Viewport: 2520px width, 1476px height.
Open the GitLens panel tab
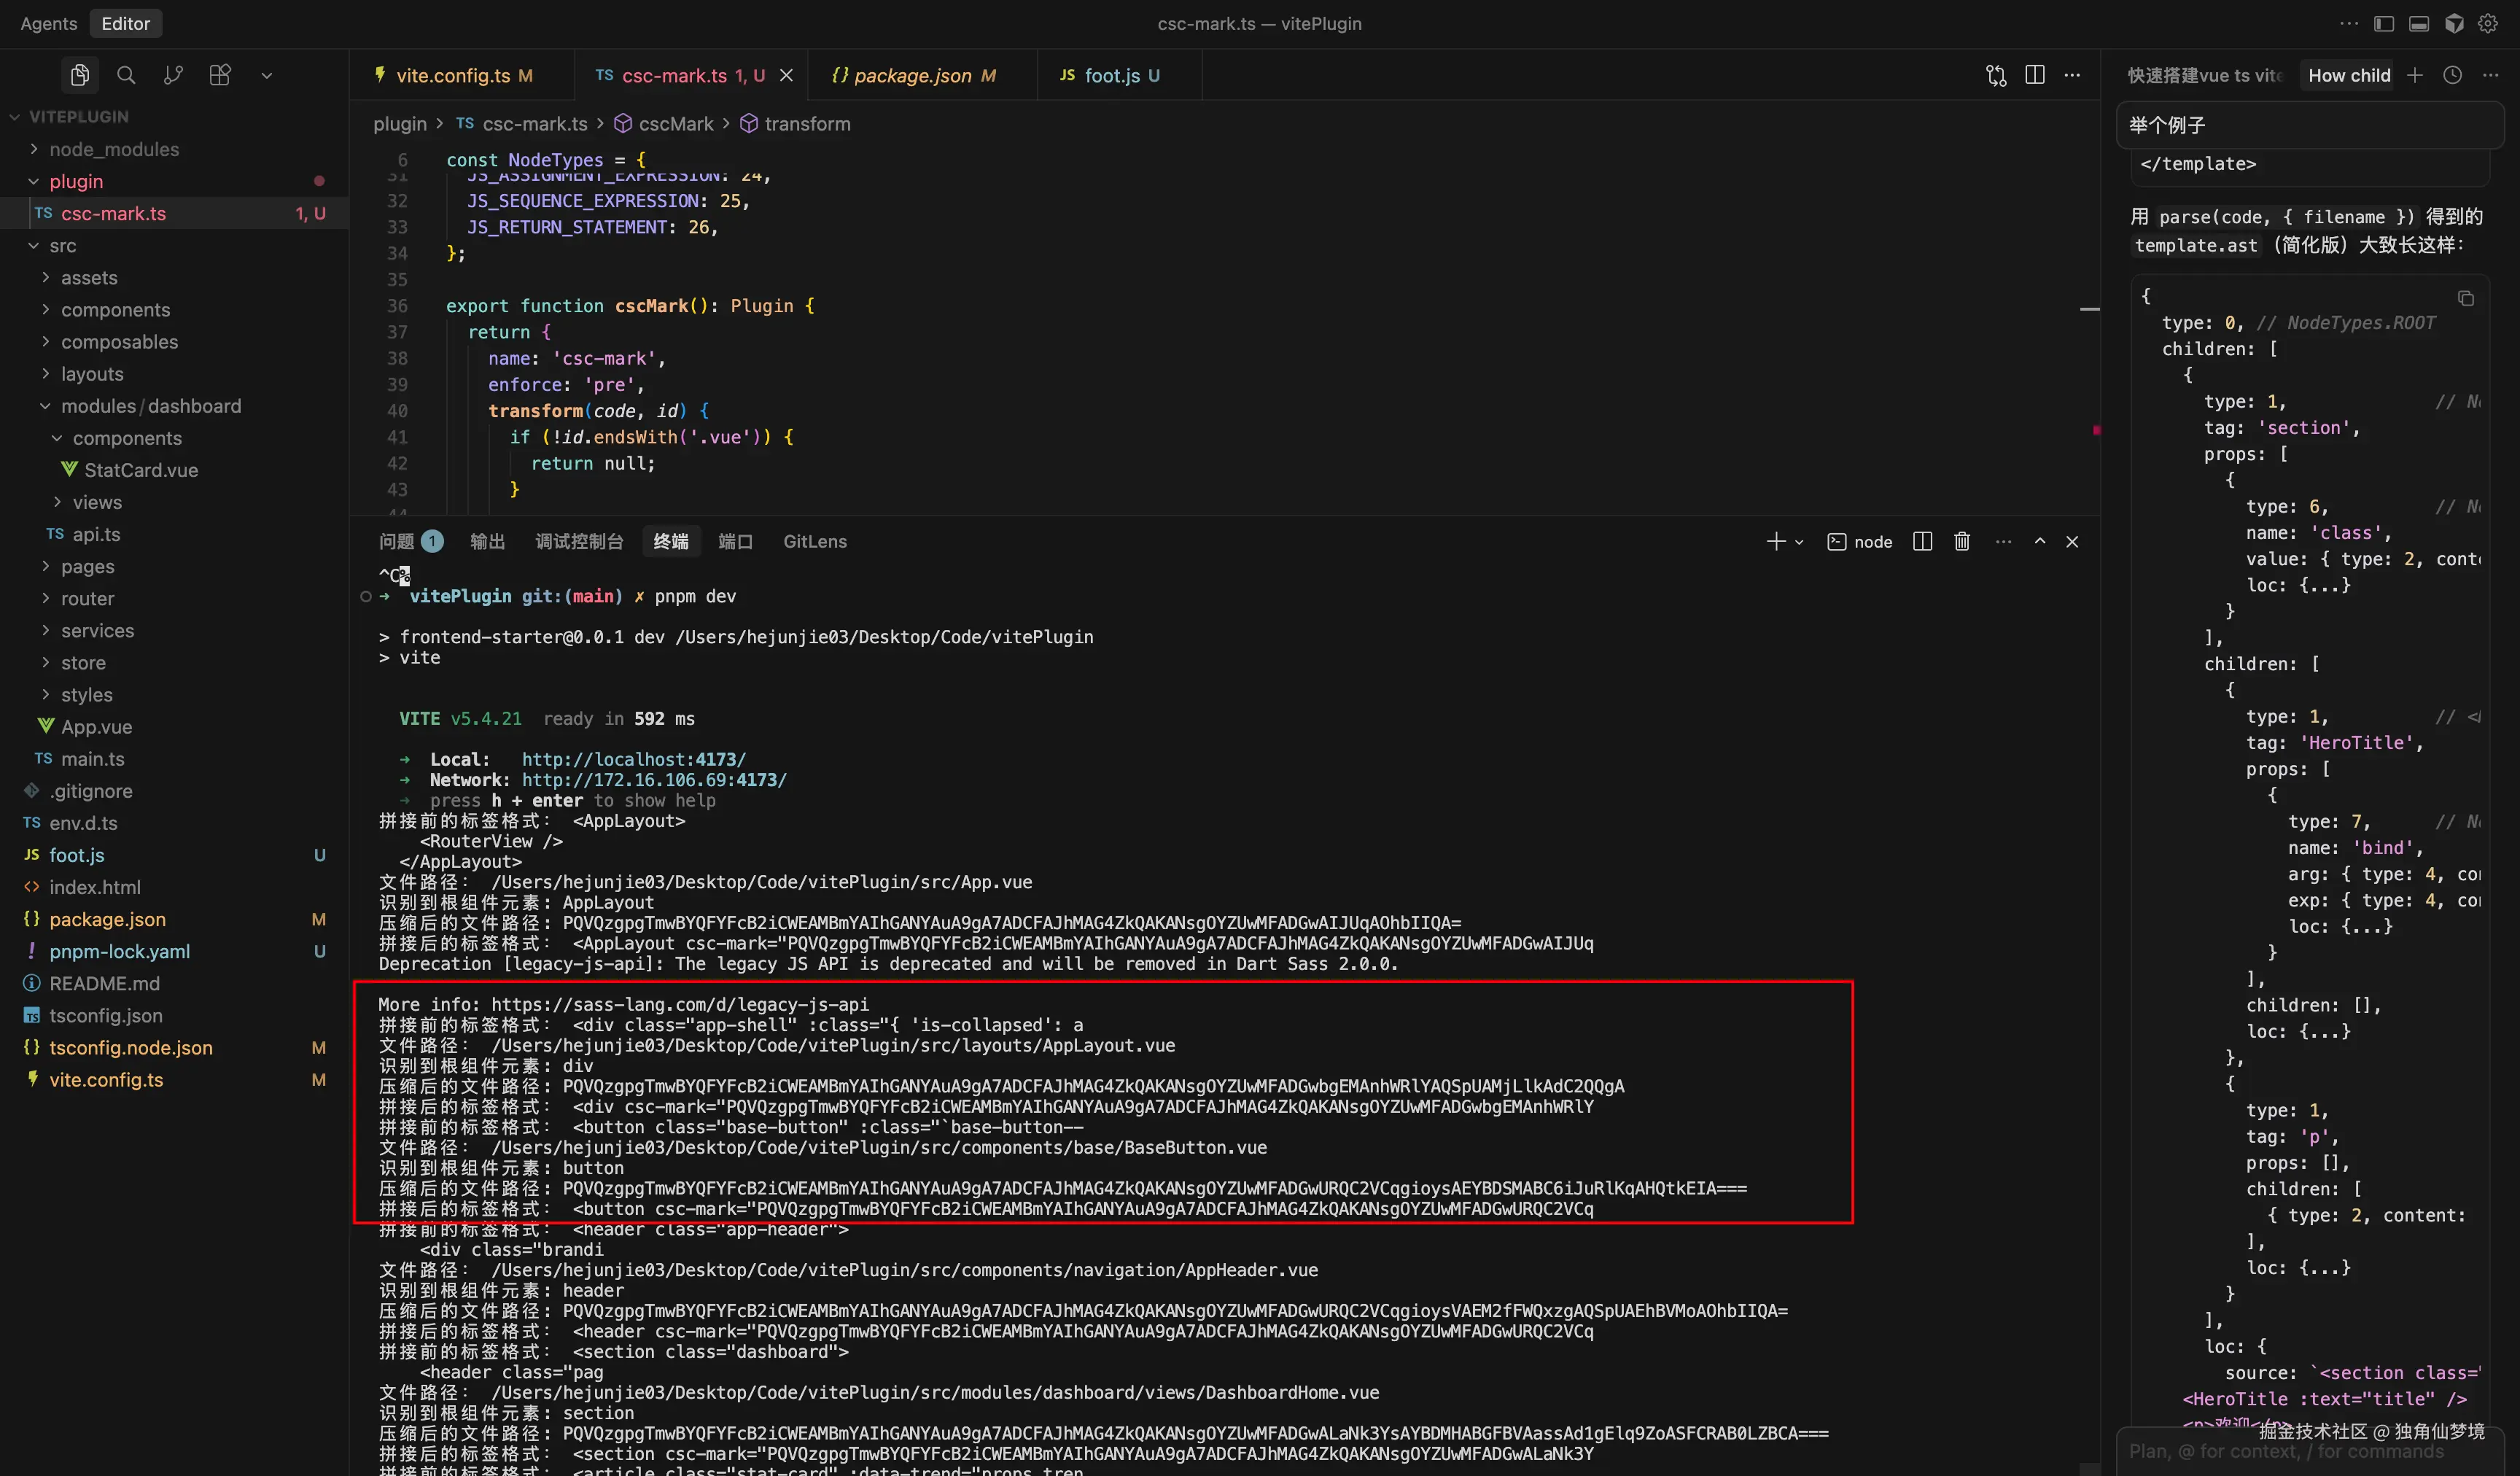click(x=814, y=541)
